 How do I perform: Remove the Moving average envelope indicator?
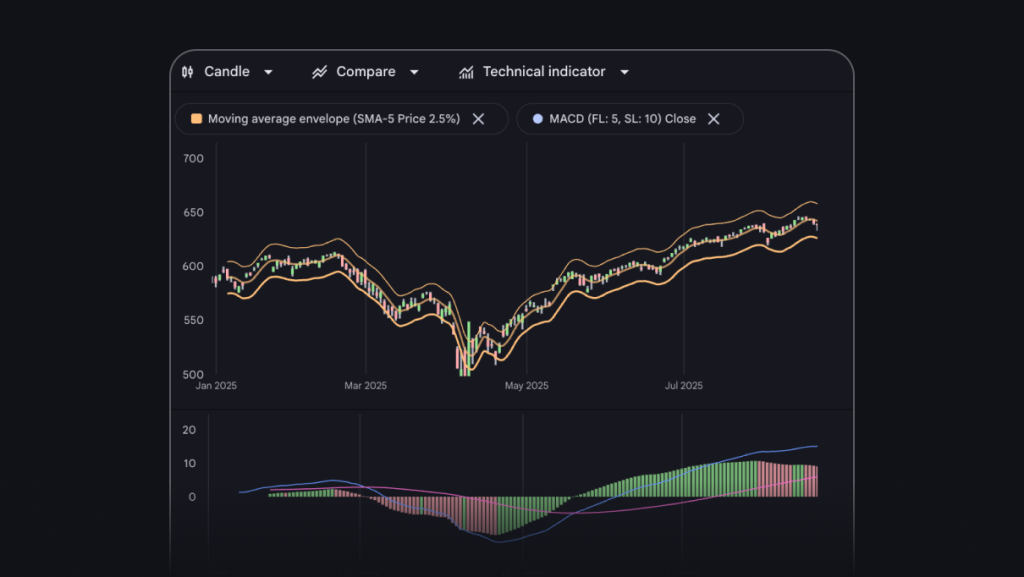coord(478,119)
